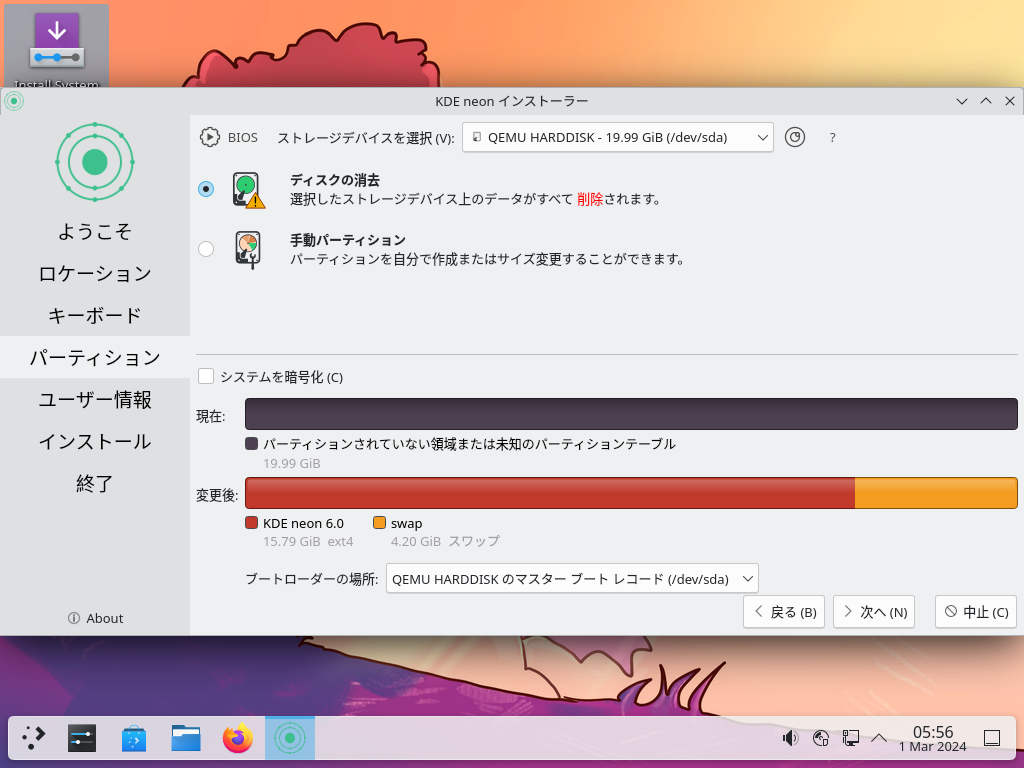Click the KDE neon 6.0 legend text
Image resolution: width=1024 pixels, height=768 pixels.
(303, 523)
